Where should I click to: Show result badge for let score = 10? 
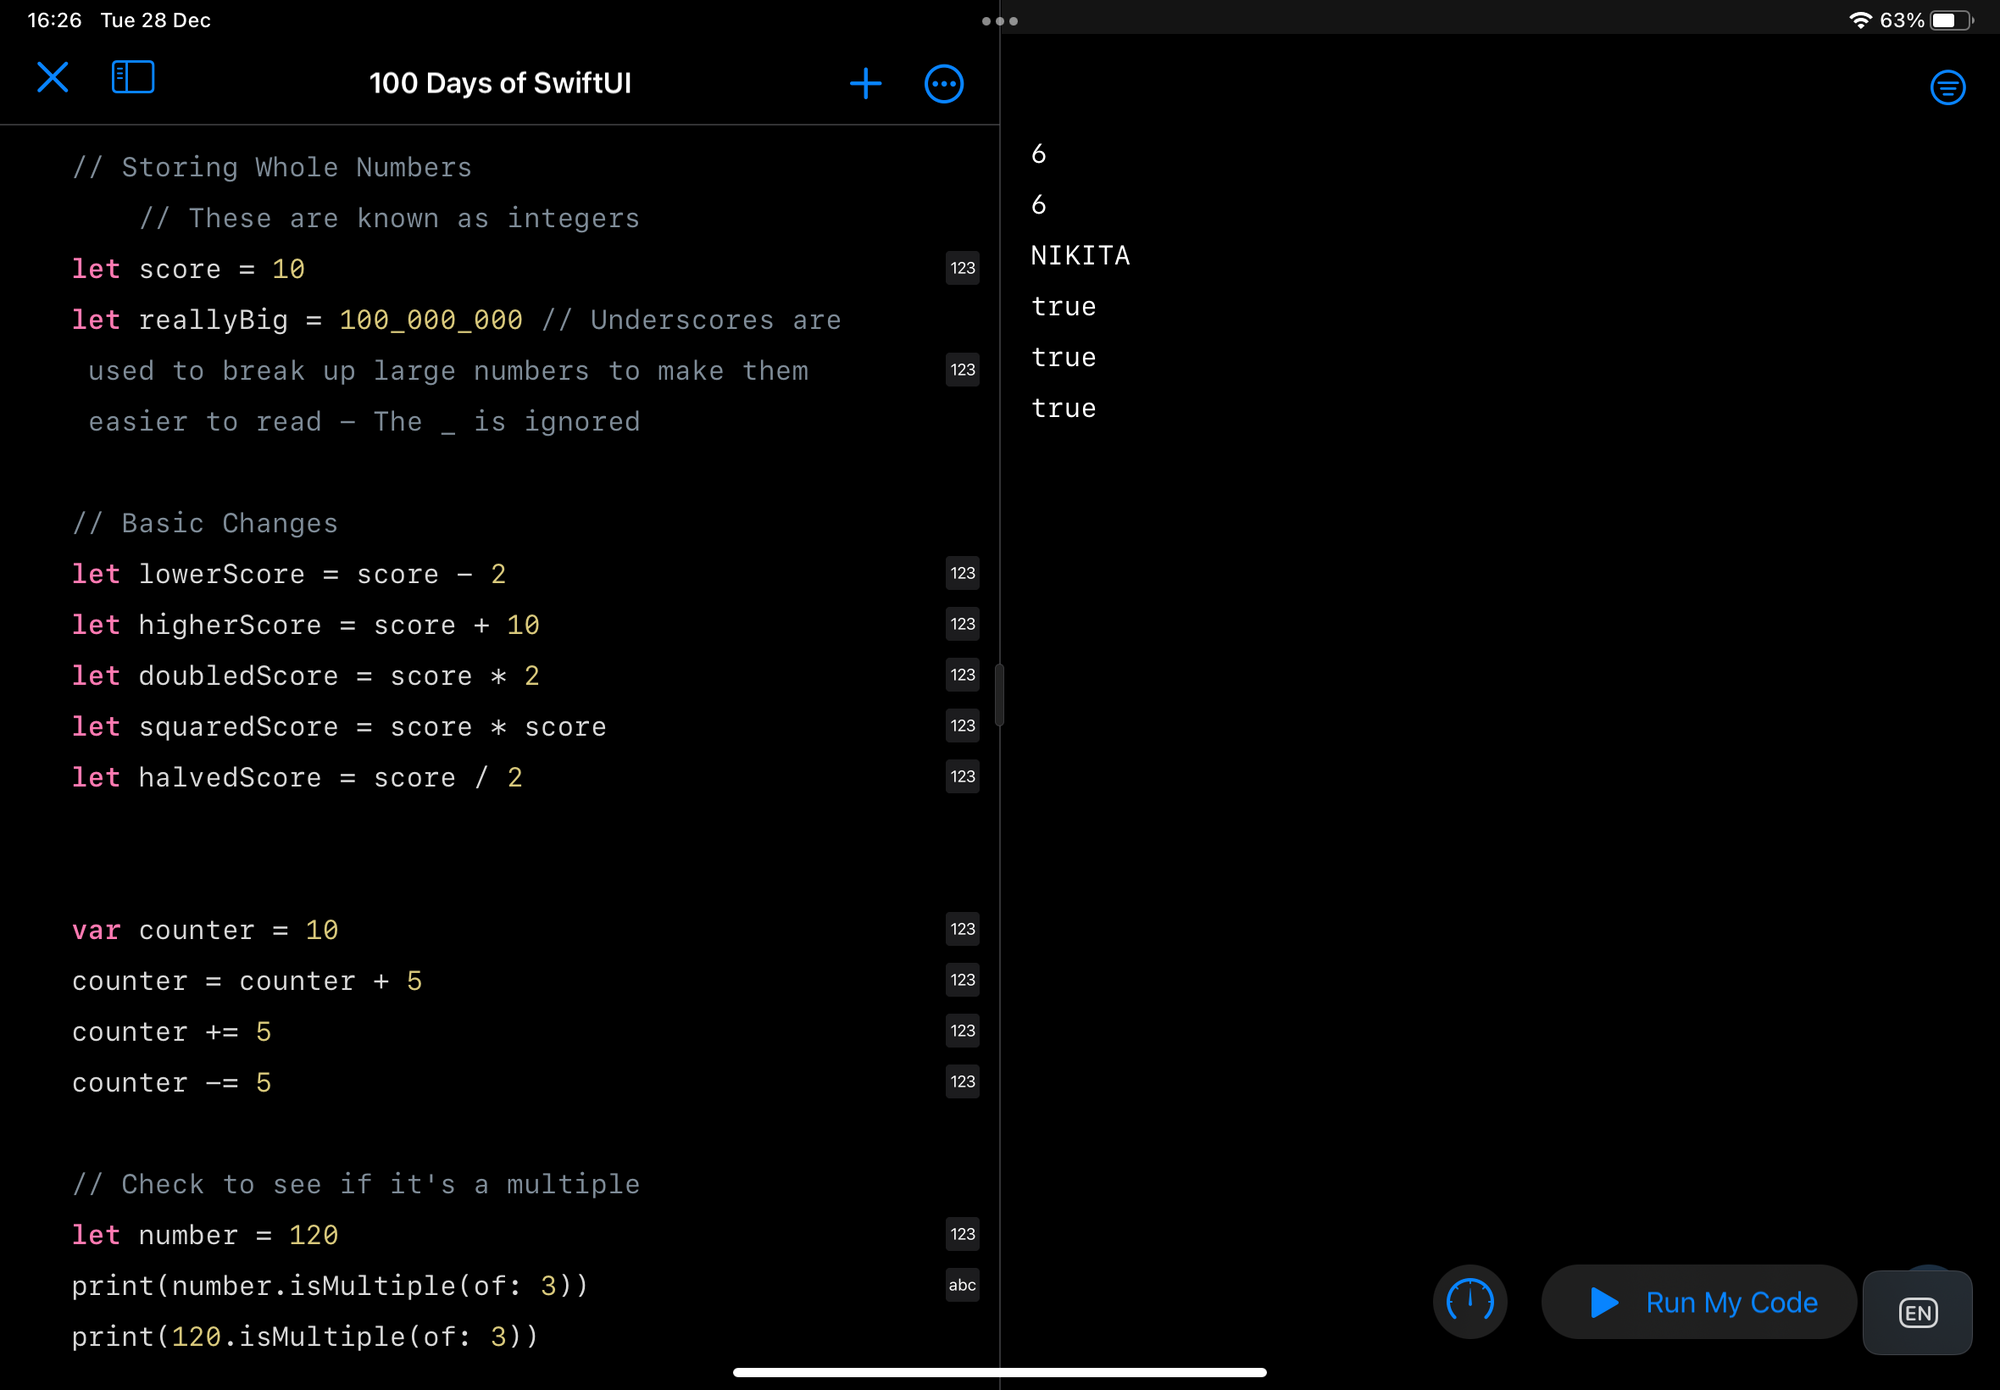963,268
